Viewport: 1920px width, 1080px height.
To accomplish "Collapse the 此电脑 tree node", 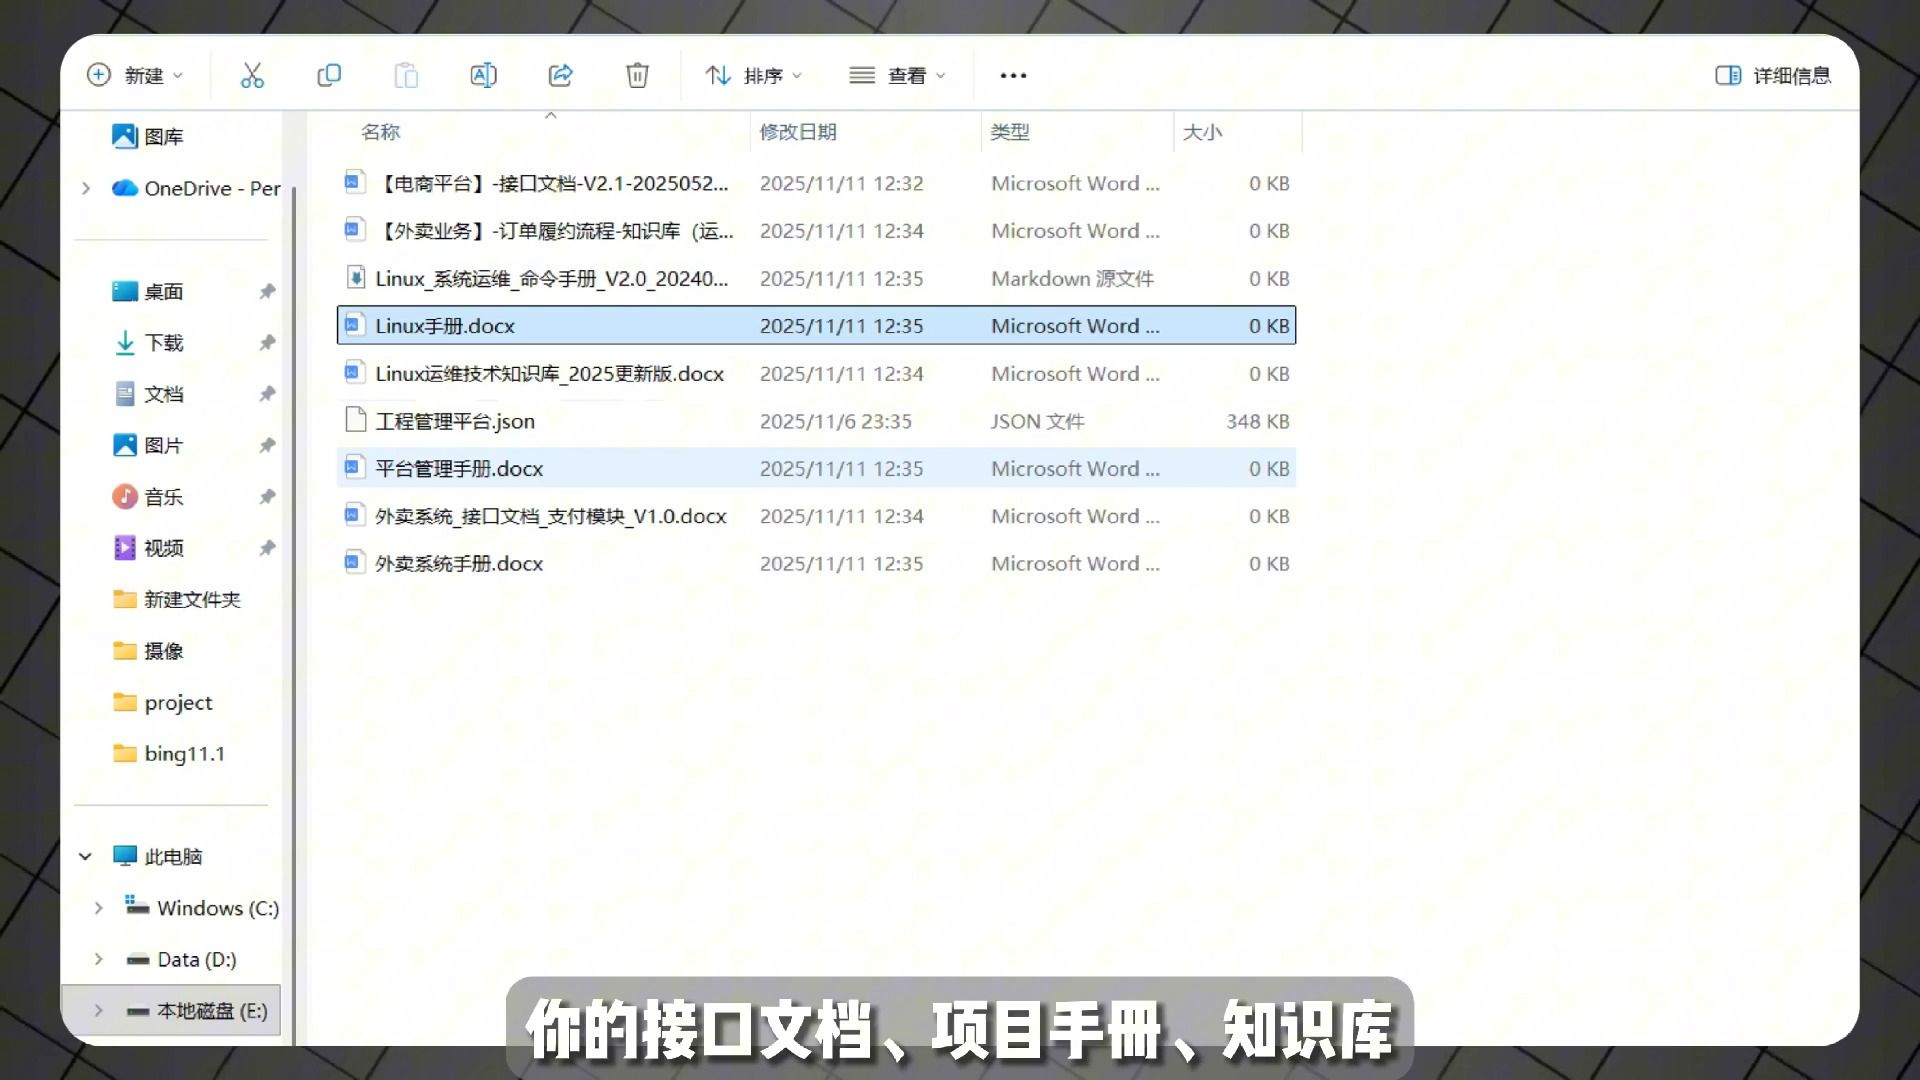I will (86, 856).
